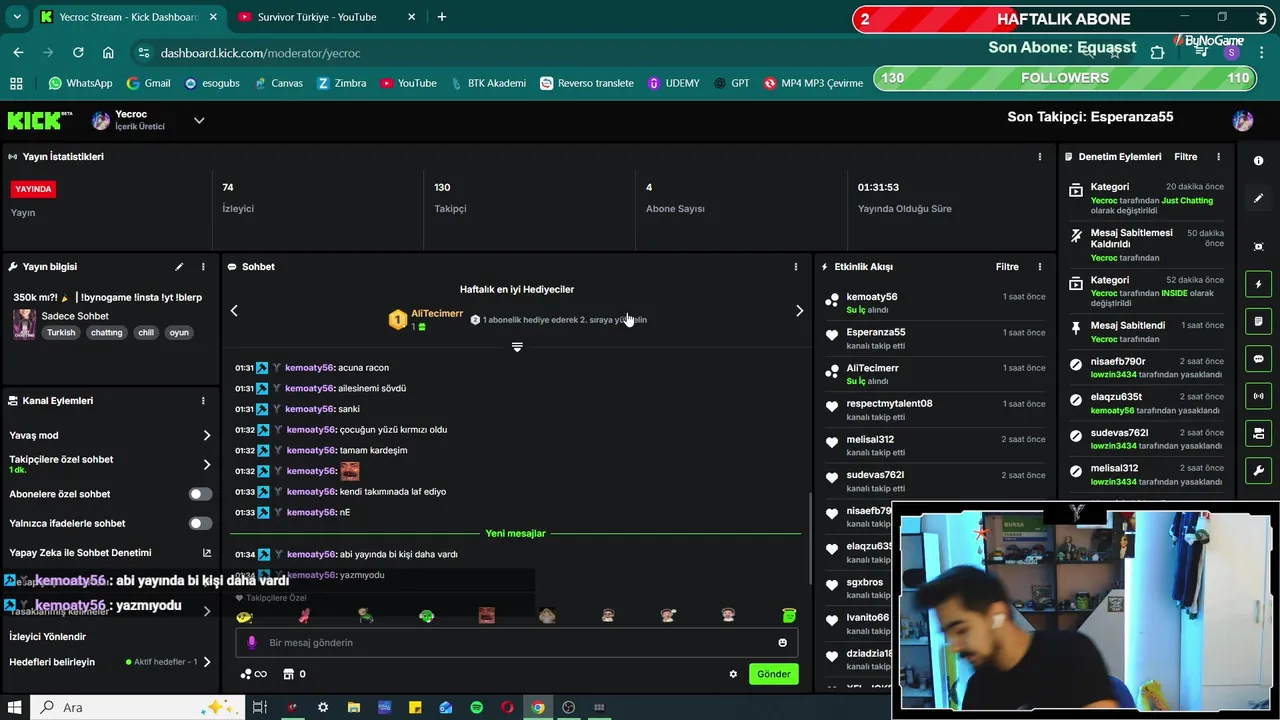
Task: Open File Explorer from taskbar
Action: [354, 707]
